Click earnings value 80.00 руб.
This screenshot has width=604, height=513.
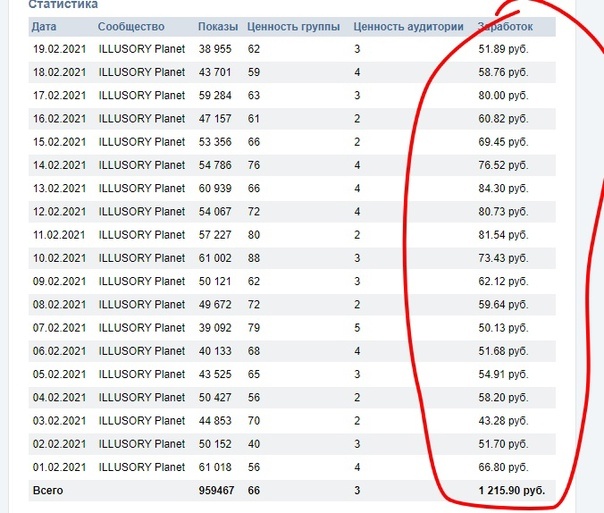click(x=503, y=96)
